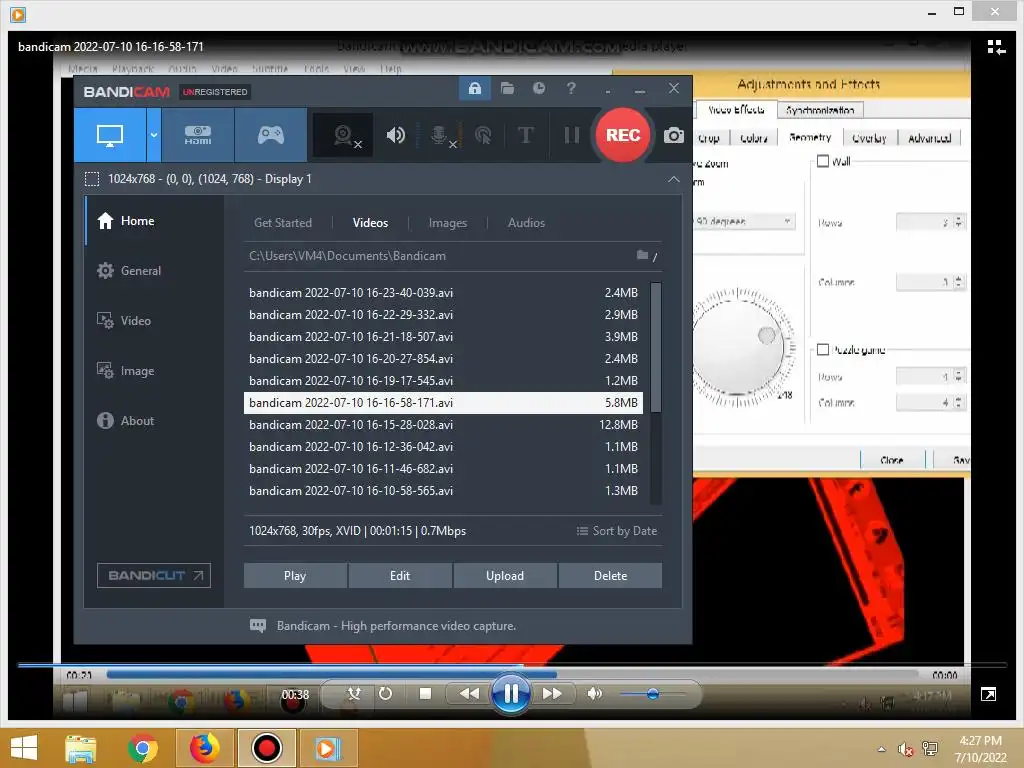Open the BANDICUT link button

(153, 575)
